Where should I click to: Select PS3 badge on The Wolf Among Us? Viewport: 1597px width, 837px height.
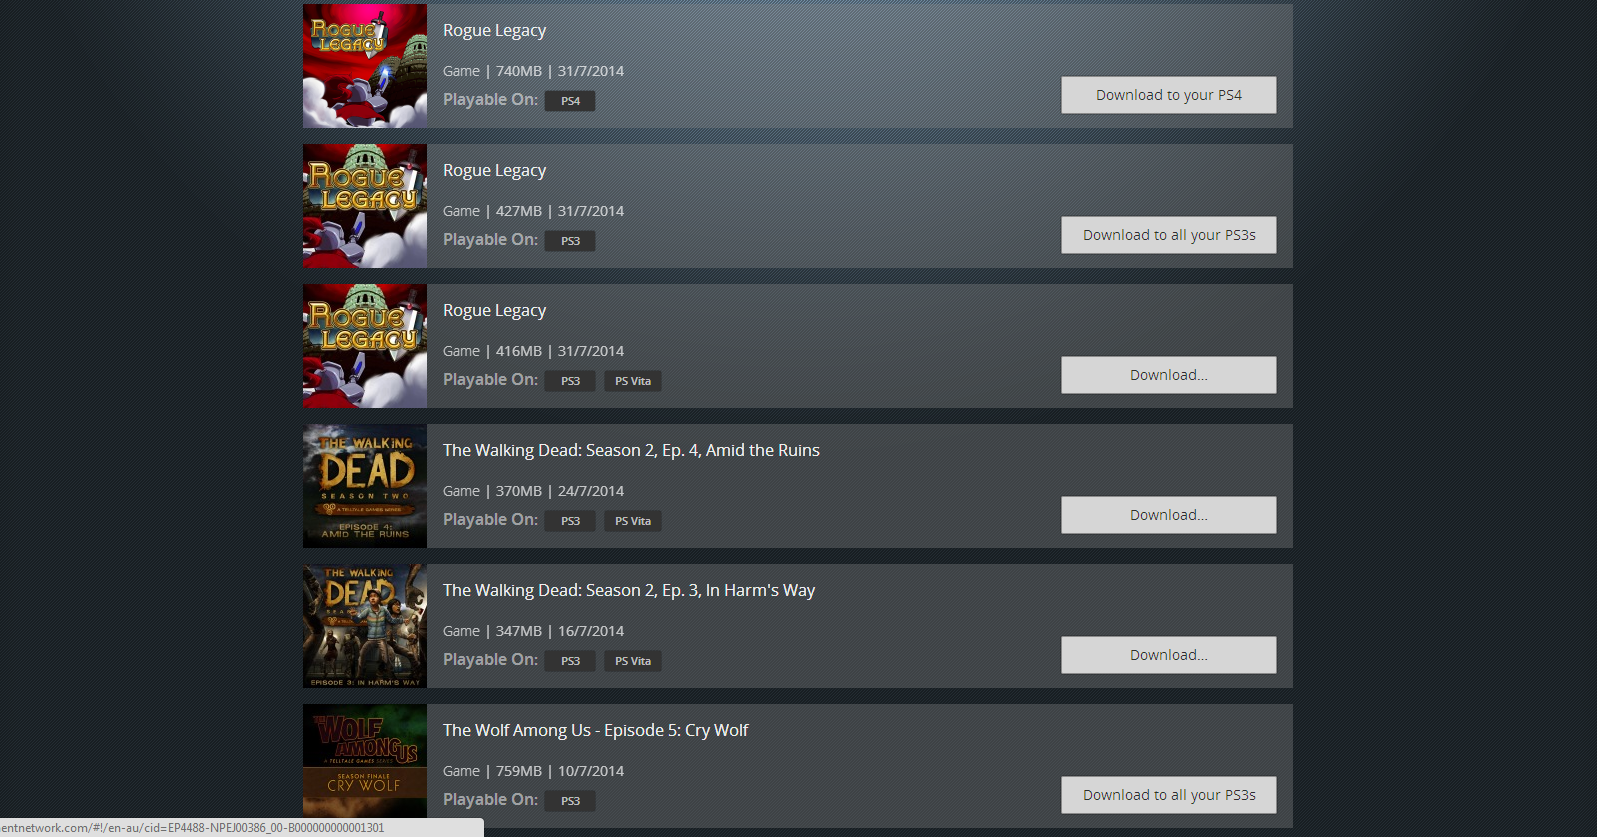point(570,801)
